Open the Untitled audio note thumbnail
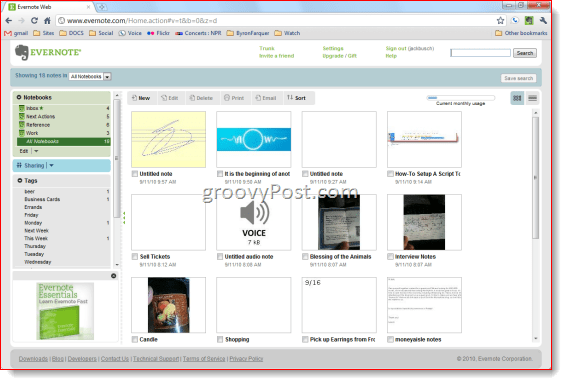 (253, 222)
